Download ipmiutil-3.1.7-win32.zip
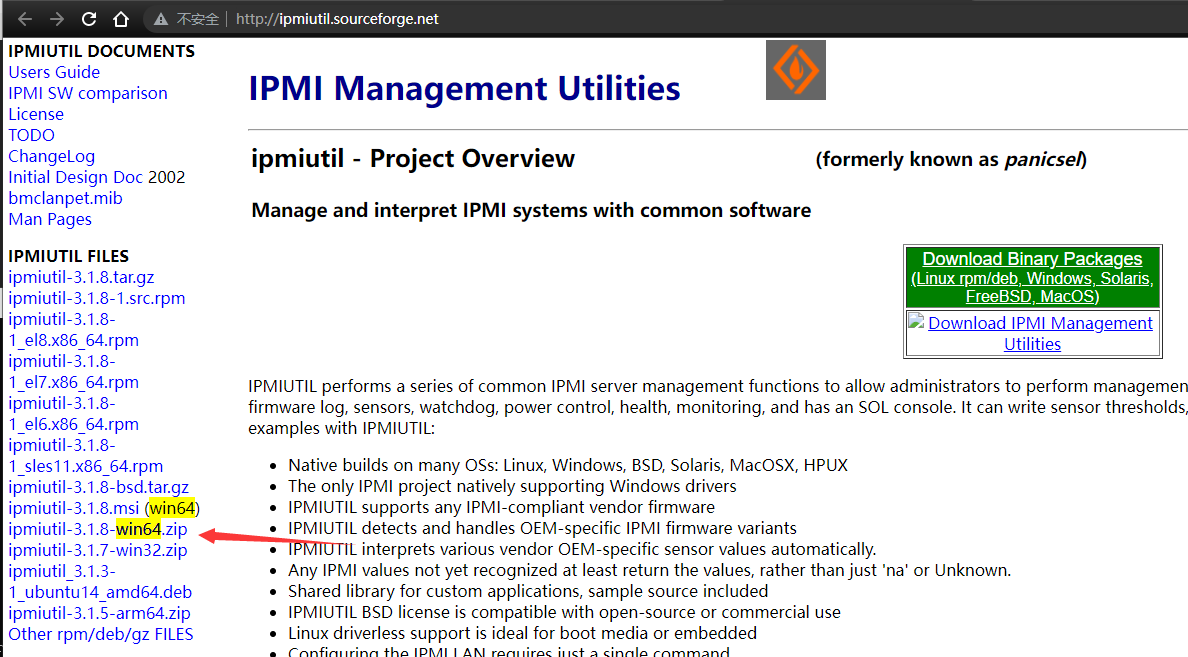The width and height of the screenshot is (1188, 657). click(x=98, y=551)
